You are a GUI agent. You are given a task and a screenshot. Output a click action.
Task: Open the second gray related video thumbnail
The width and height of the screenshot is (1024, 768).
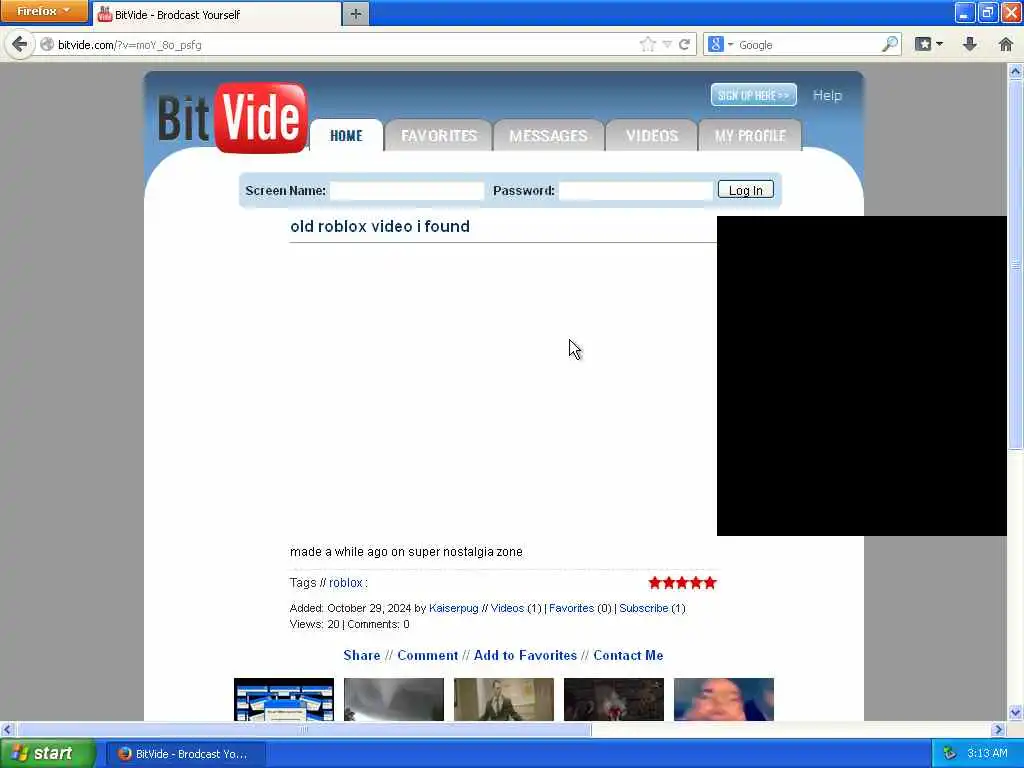click(394, 699)
